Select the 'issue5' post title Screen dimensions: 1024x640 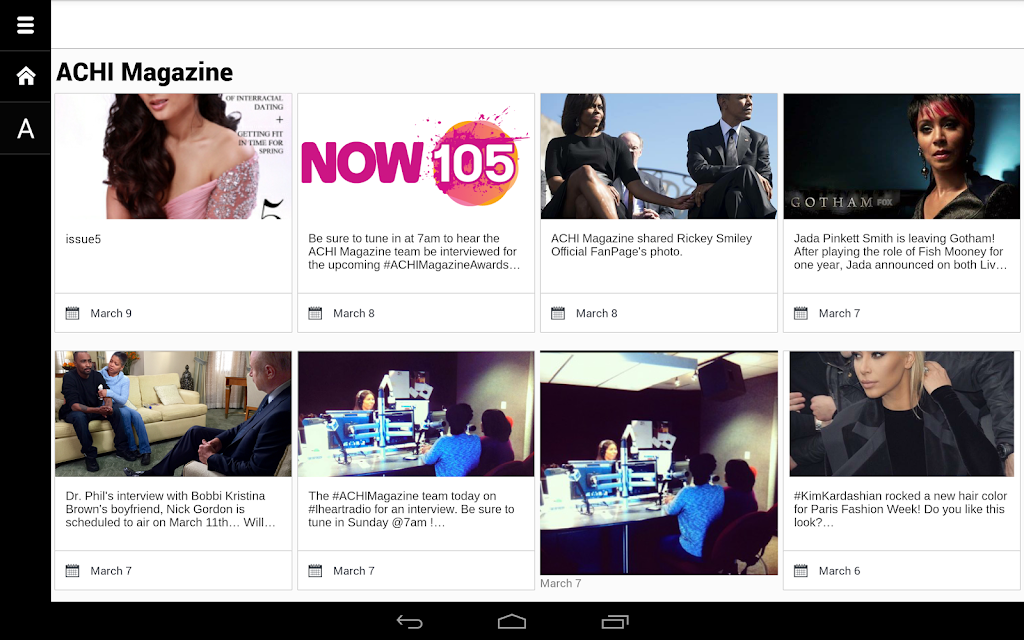pos(83,239)
